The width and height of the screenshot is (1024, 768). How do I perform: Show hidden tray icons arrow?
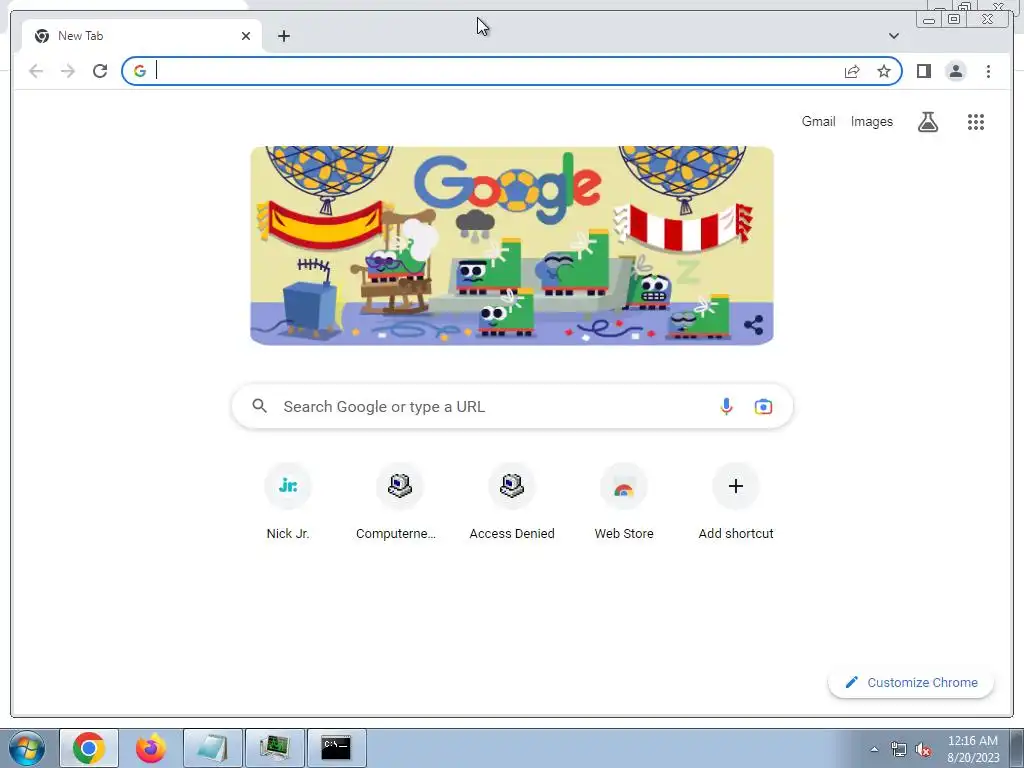pos(874,749)
